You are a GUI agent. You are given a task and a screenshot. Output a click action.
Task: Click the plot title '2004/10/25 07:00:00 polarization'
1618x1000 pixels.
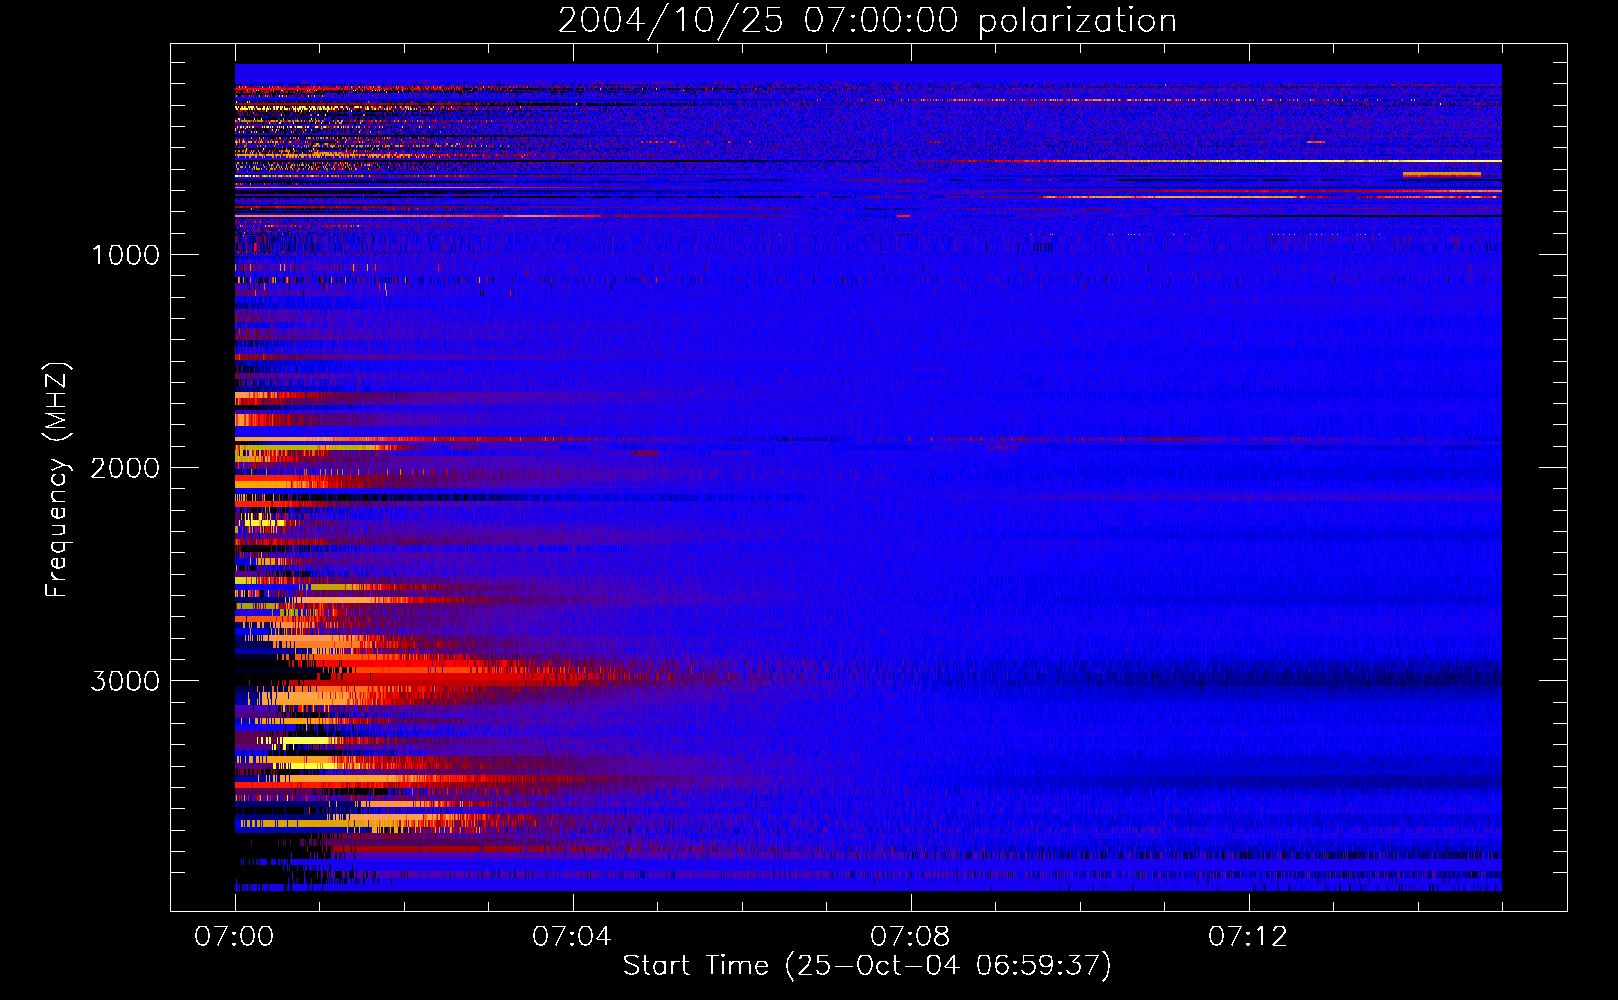click(867, 21)
